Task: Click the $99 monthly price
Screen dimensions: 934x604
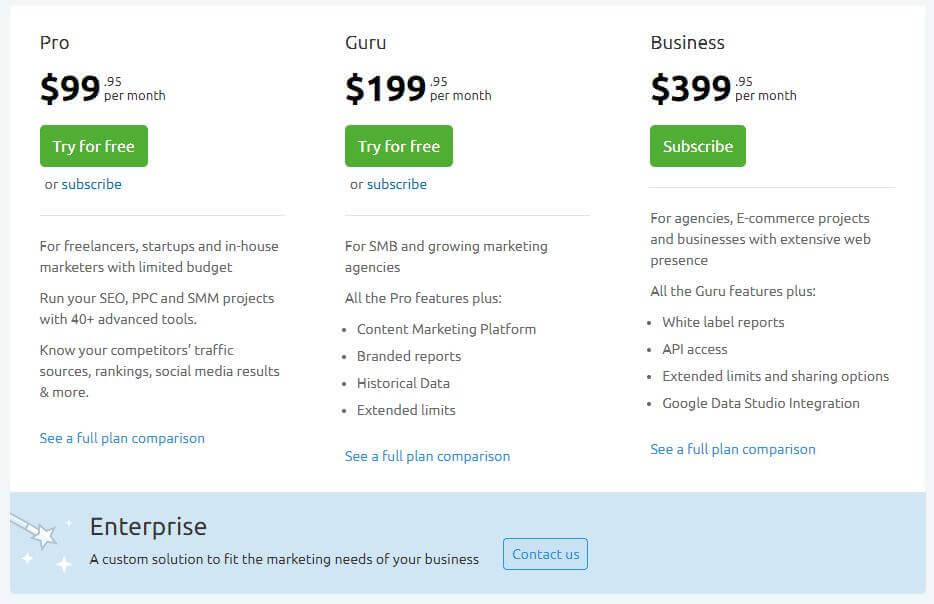Action: (x=102, y=88)
